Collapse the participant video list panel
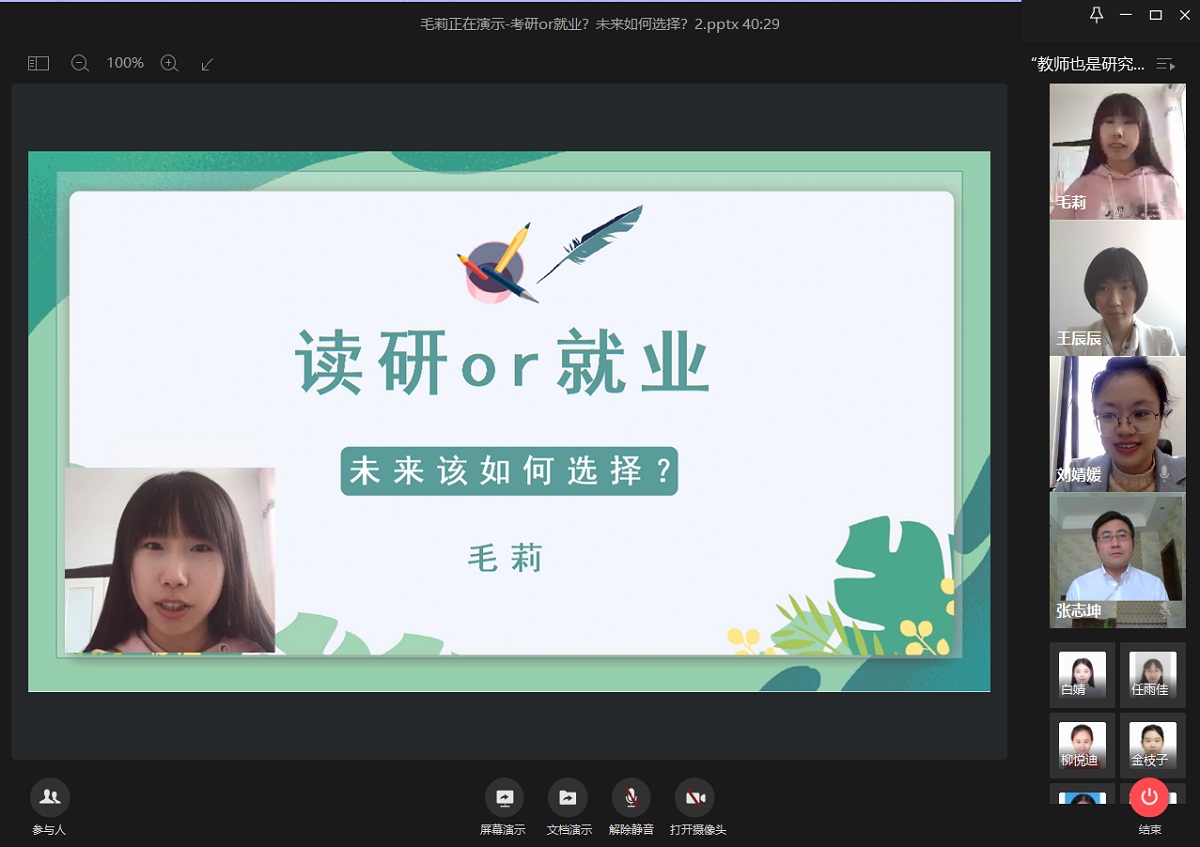 (x=1165, y=64)
